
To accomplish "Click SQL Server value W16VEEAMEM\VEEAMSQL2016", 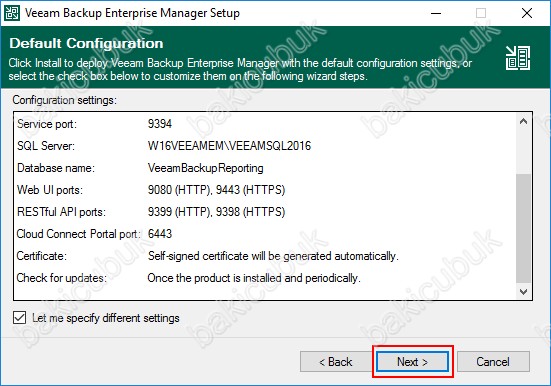I will (229, 146).
